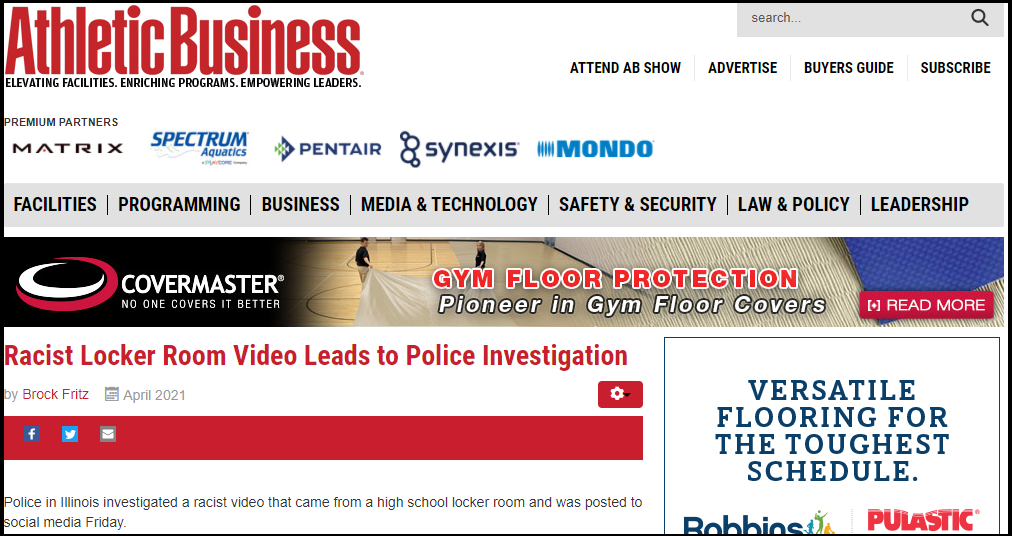Click the Athletic Business logo
This screenshot has width=1012, height=536.
[x=183, y=46]
